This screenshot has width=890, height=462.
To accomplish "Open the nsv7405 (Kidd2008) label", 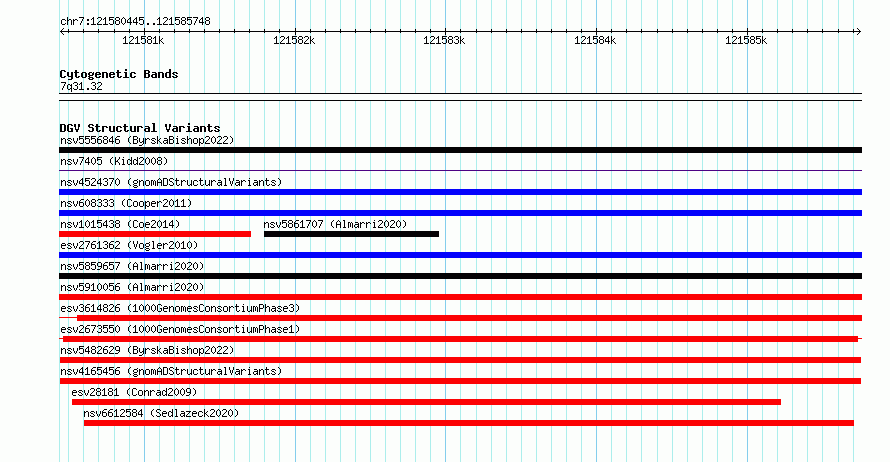I will (x=114, y=161).
